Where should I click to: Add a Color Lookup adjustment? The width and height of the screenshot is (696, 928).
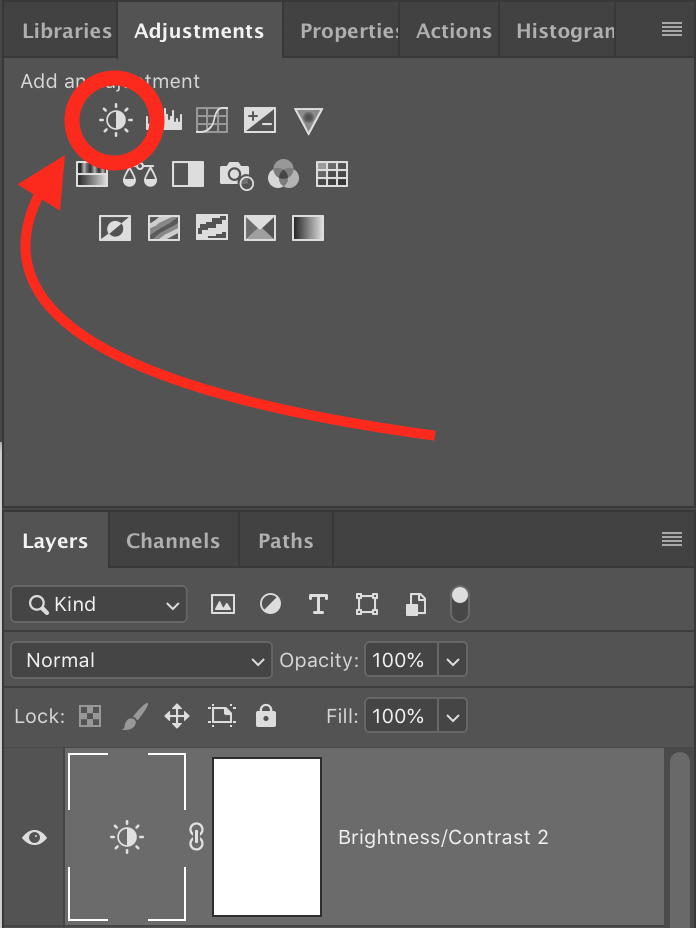(x=332, y=175)
